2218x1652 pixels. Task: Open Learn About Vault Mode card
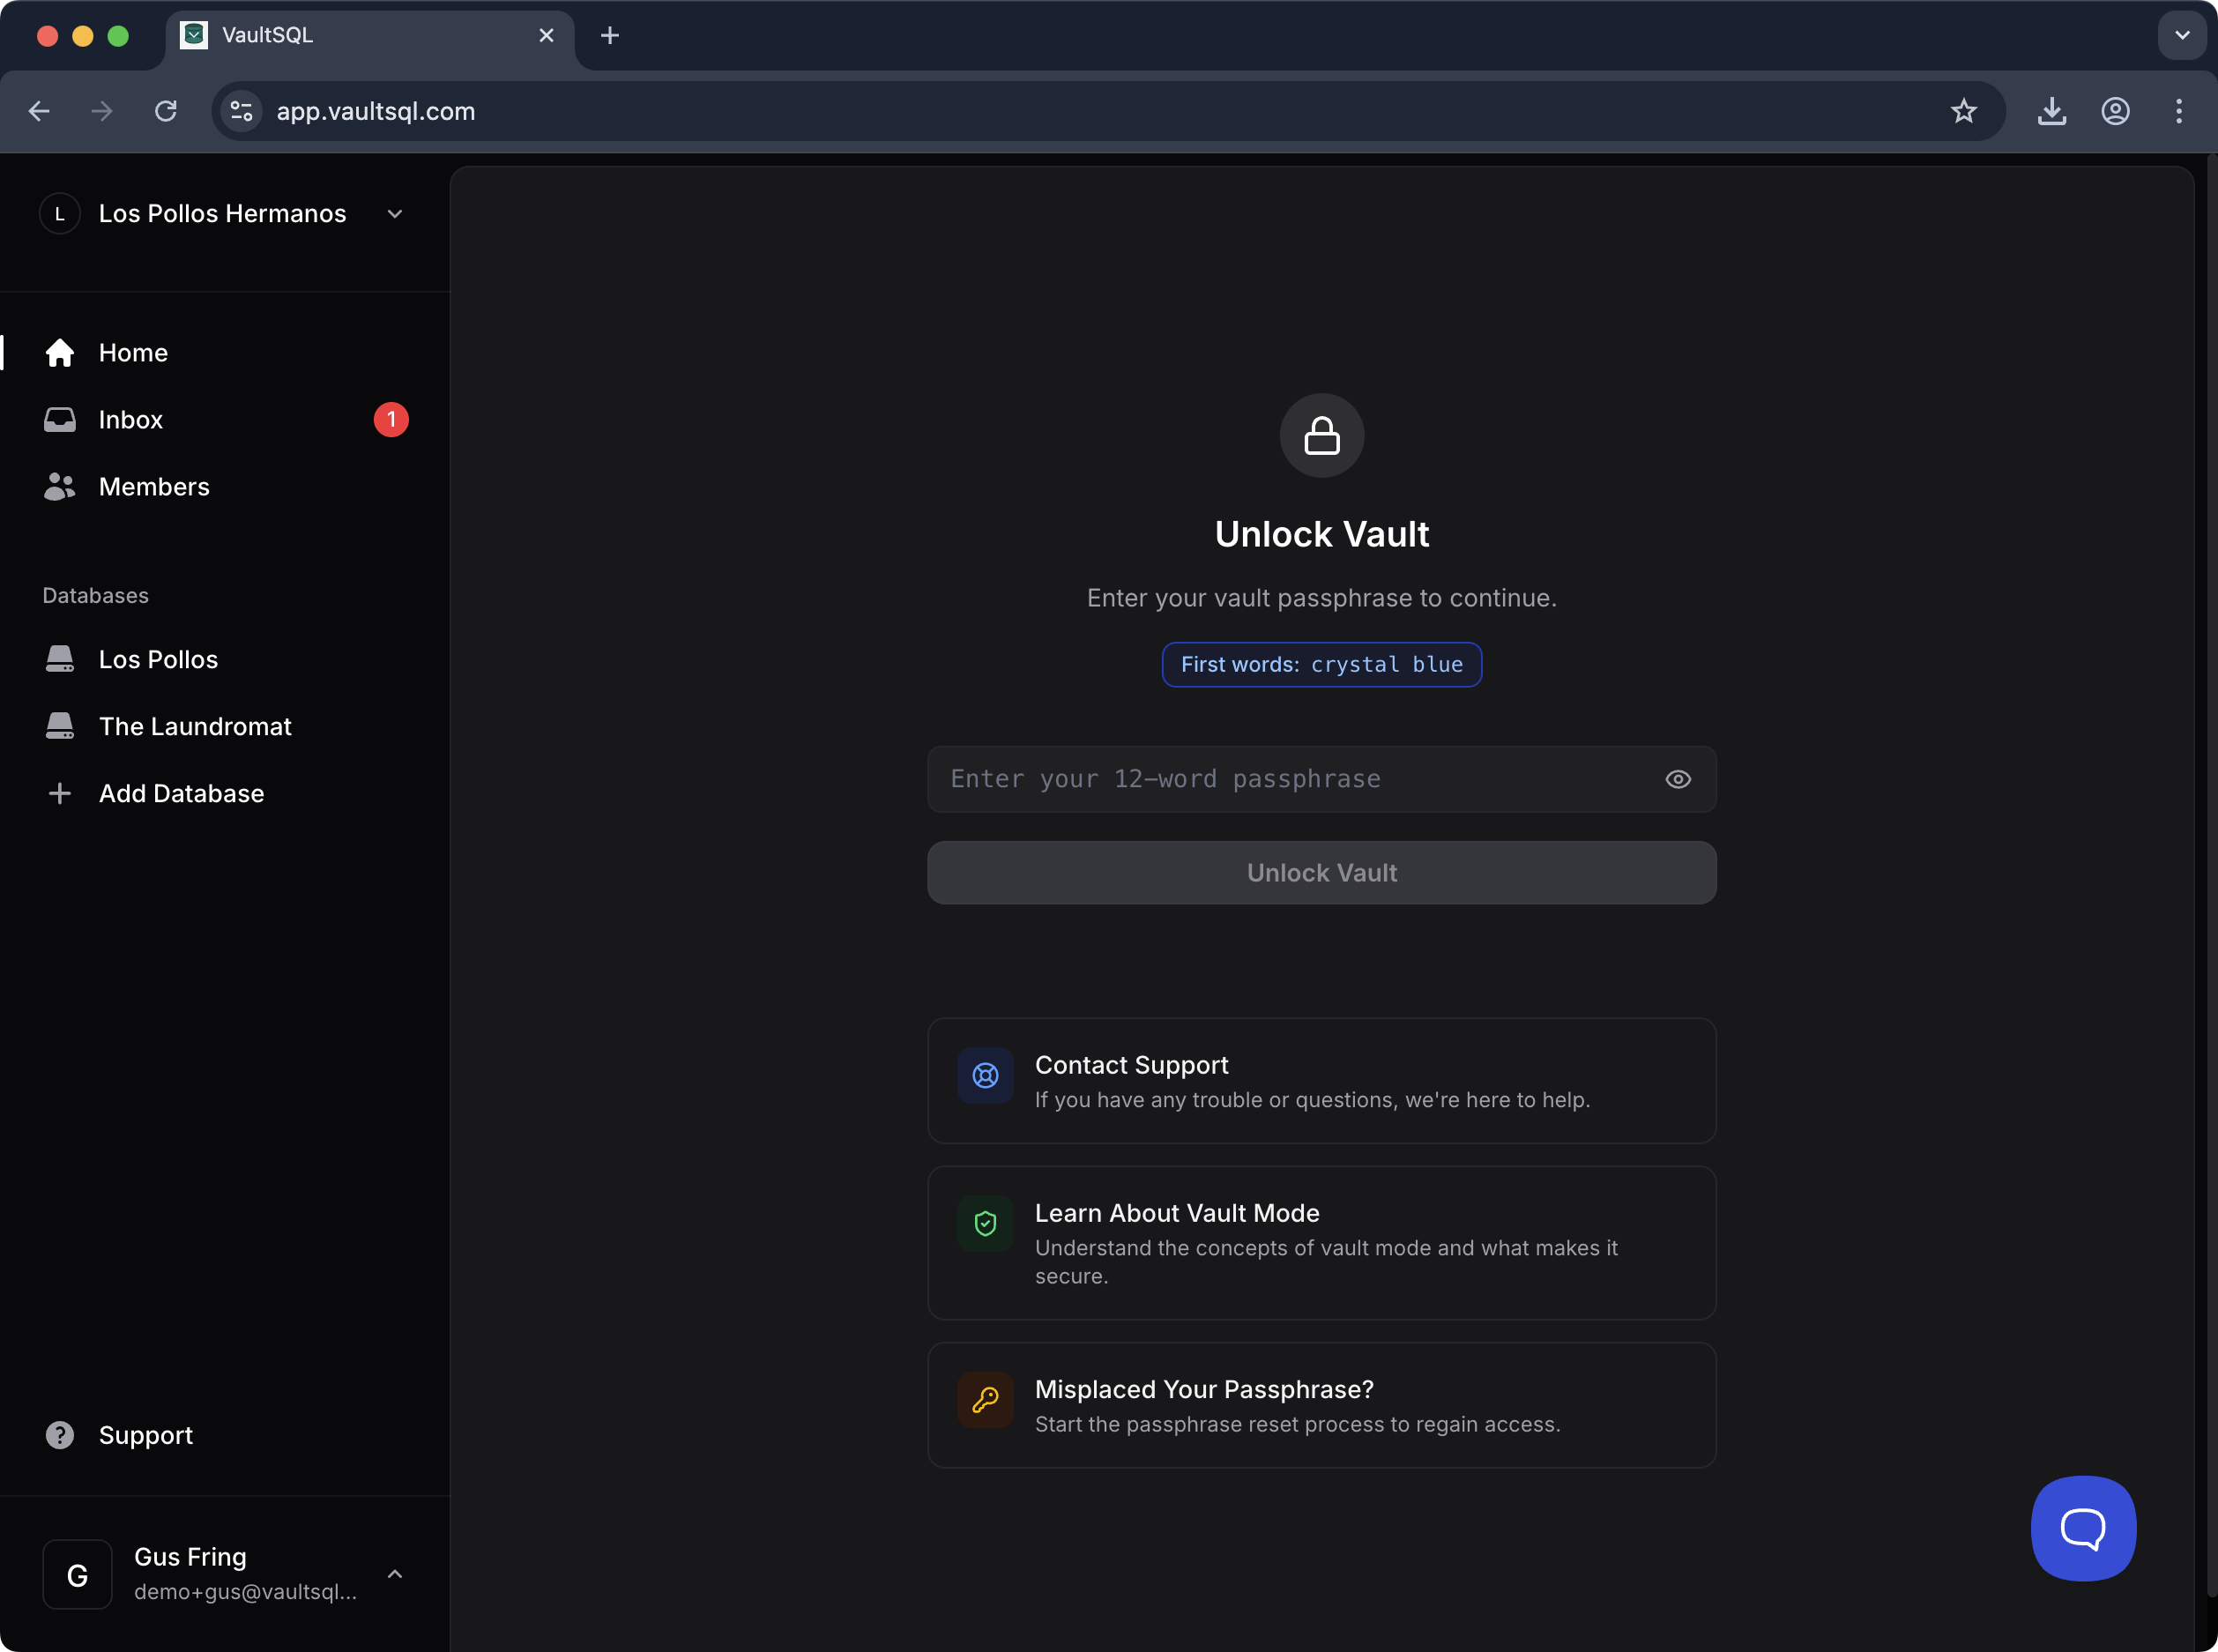[x=1322, y=1243]
